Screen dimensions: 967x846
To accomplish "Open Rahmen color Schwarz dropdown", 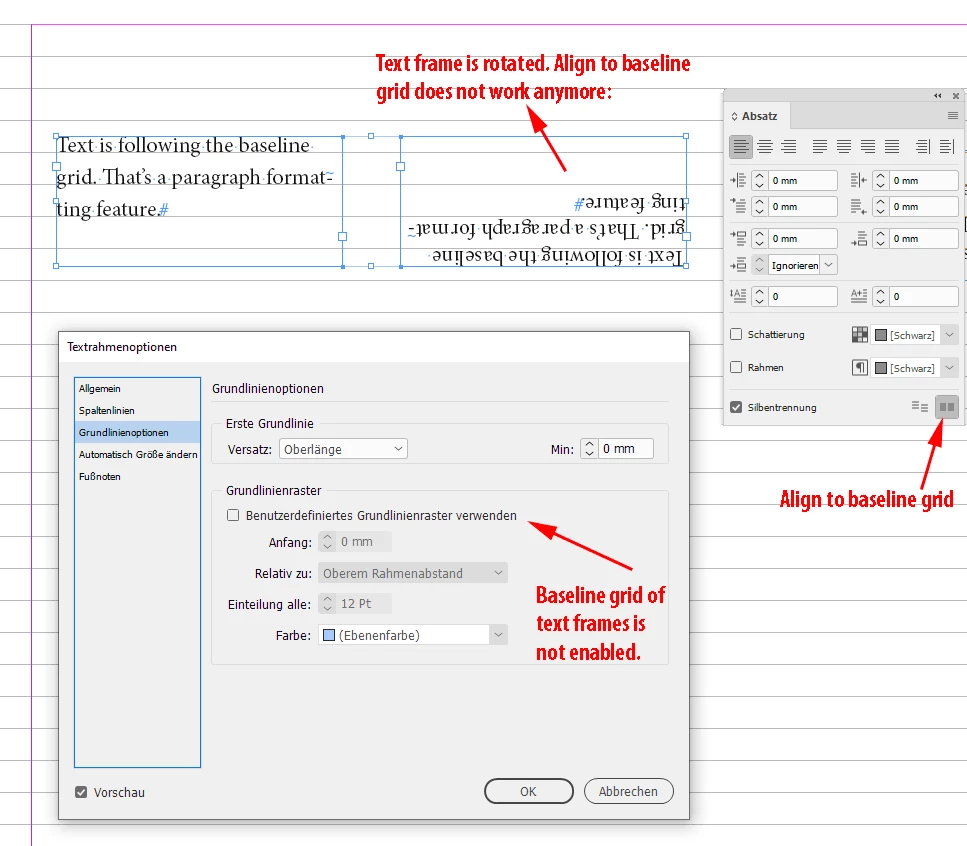I will click(x=949, y=368).
